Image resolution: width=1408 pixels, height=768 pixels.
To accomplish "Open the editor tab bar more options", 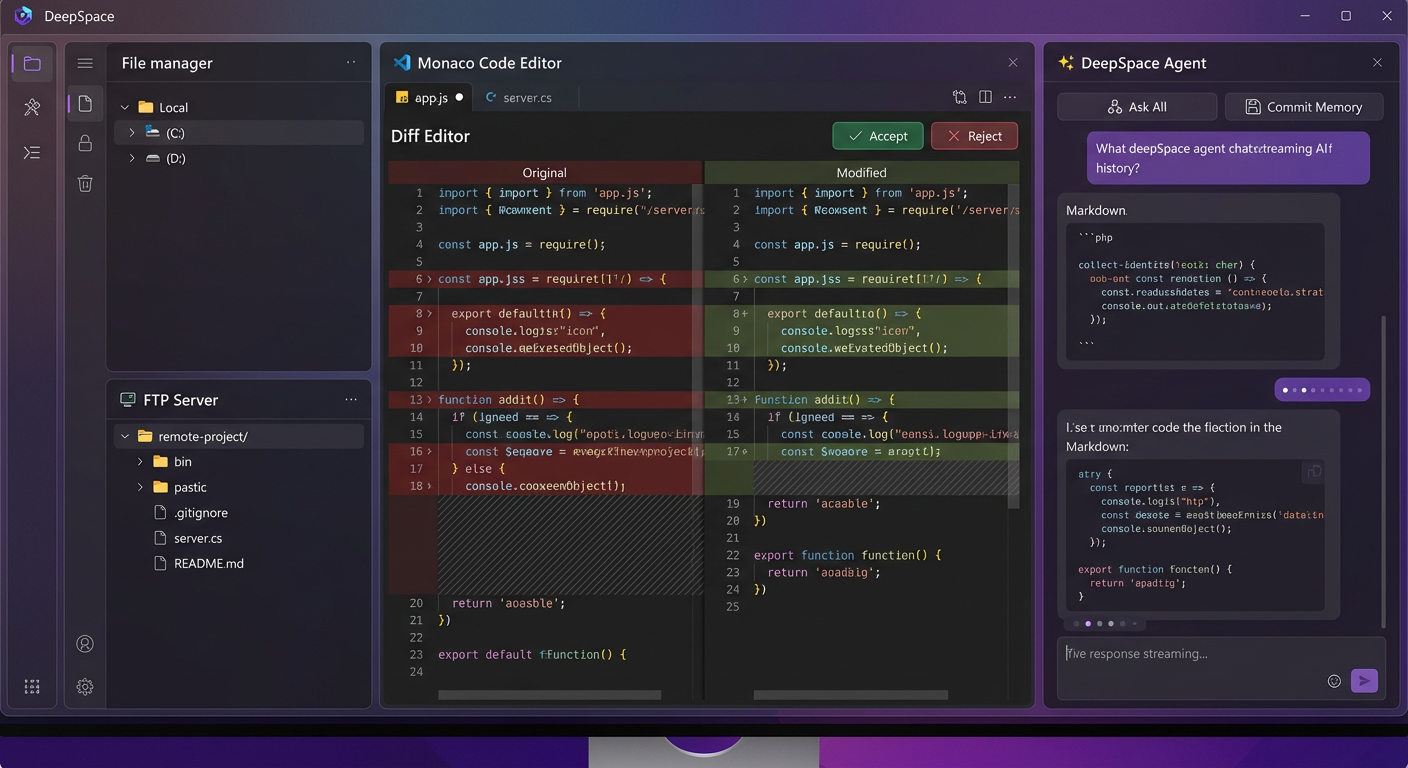I will tap(1010, 97).
